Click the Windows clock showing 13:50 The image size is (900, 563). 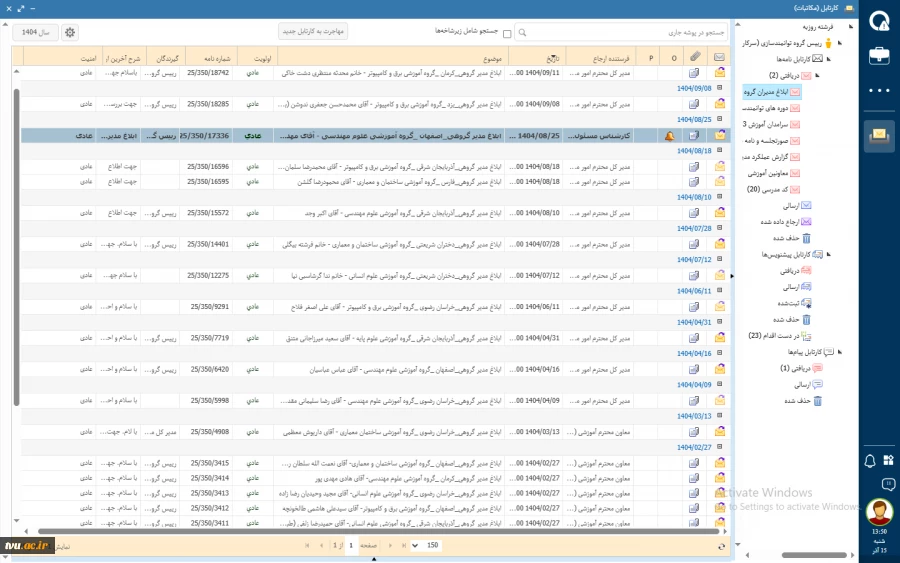(879, 532)
